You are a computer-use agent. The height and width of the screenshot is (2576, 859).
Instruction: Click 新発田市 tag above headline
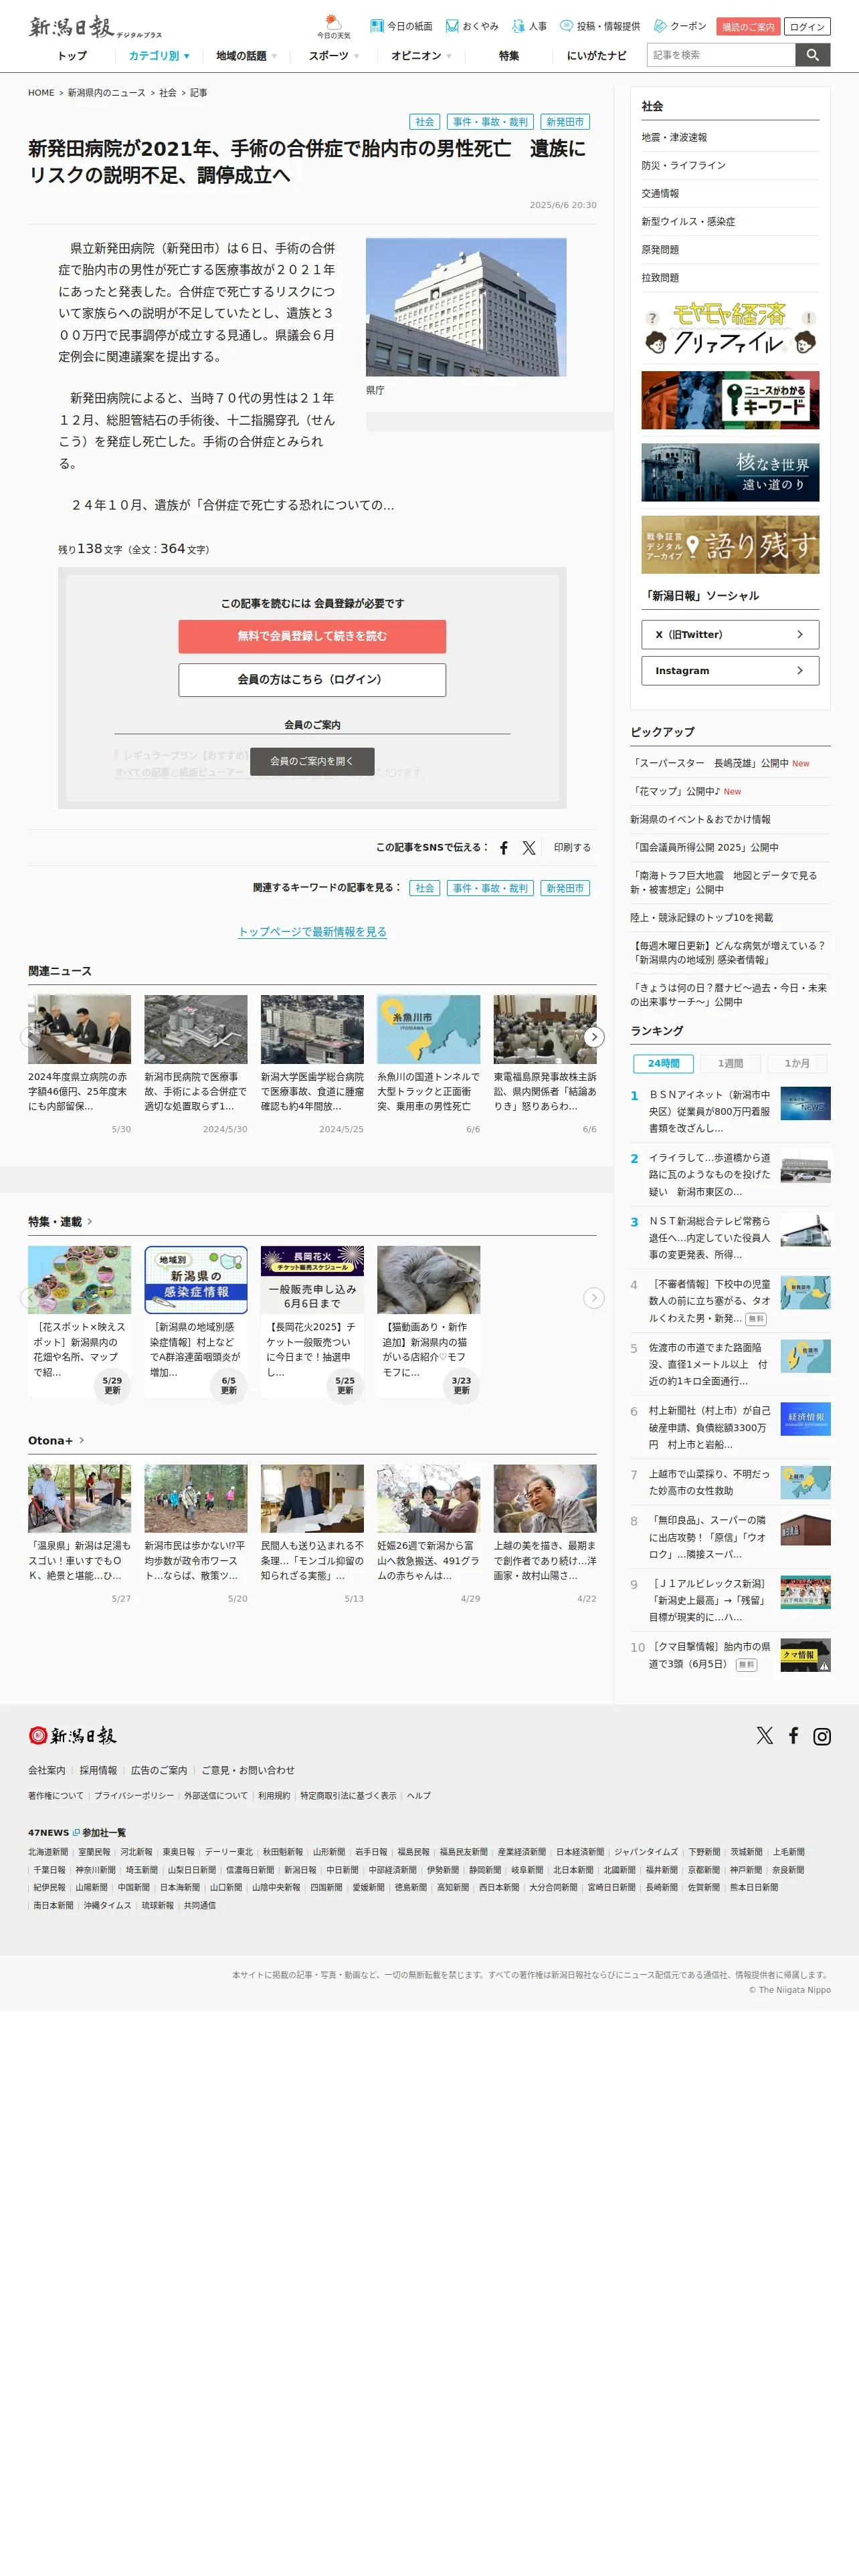click(x=565, y=122)
